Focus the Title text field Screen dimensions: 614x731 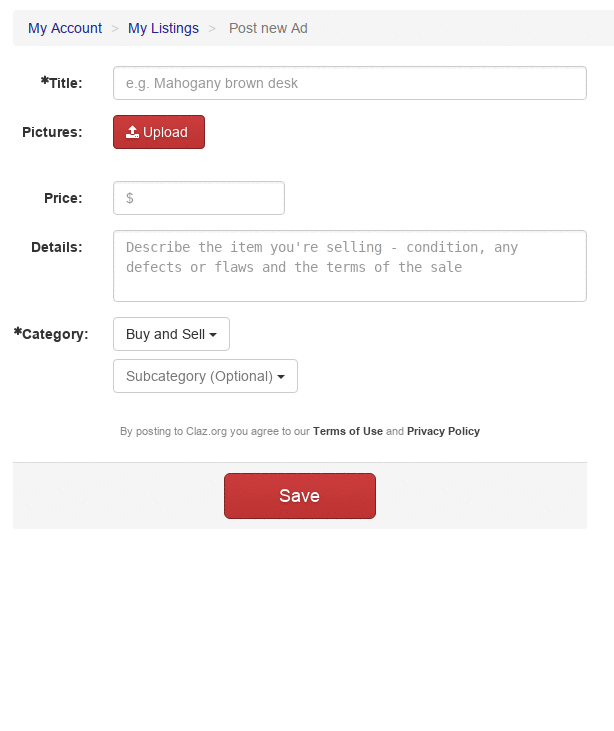coord(349,83)
